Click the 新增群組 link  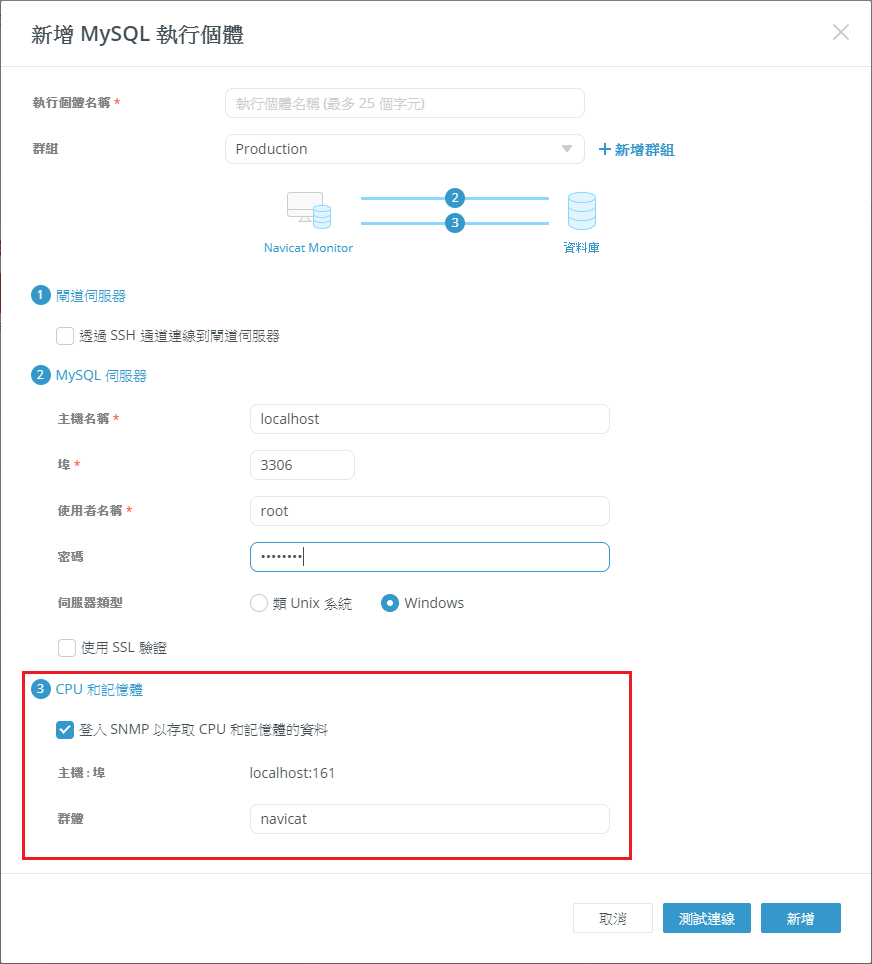[x=636, y=149]
